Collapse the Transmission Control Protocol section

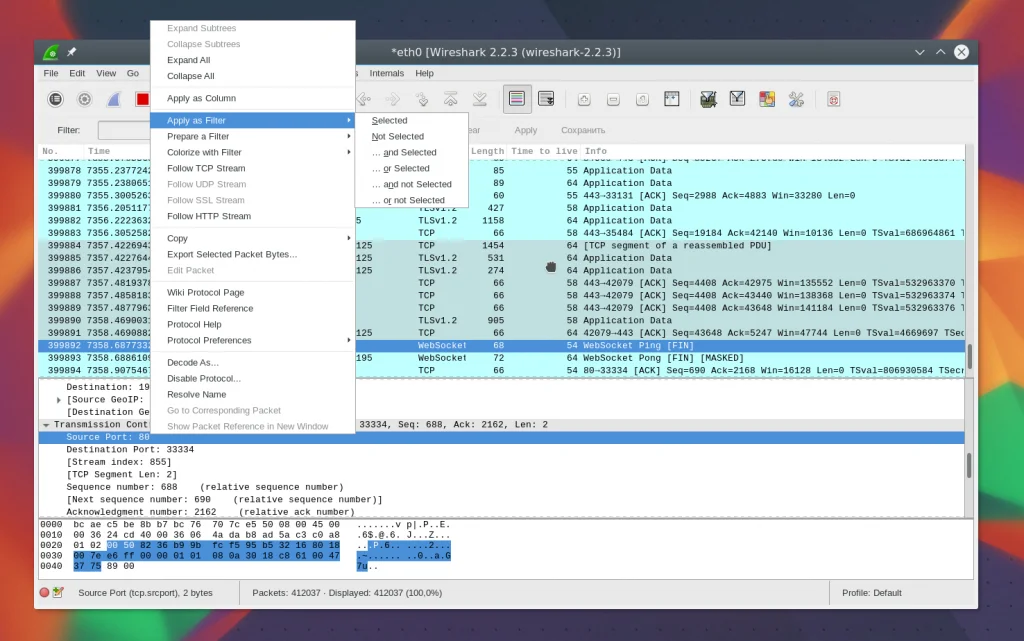[x=45, y=425]
